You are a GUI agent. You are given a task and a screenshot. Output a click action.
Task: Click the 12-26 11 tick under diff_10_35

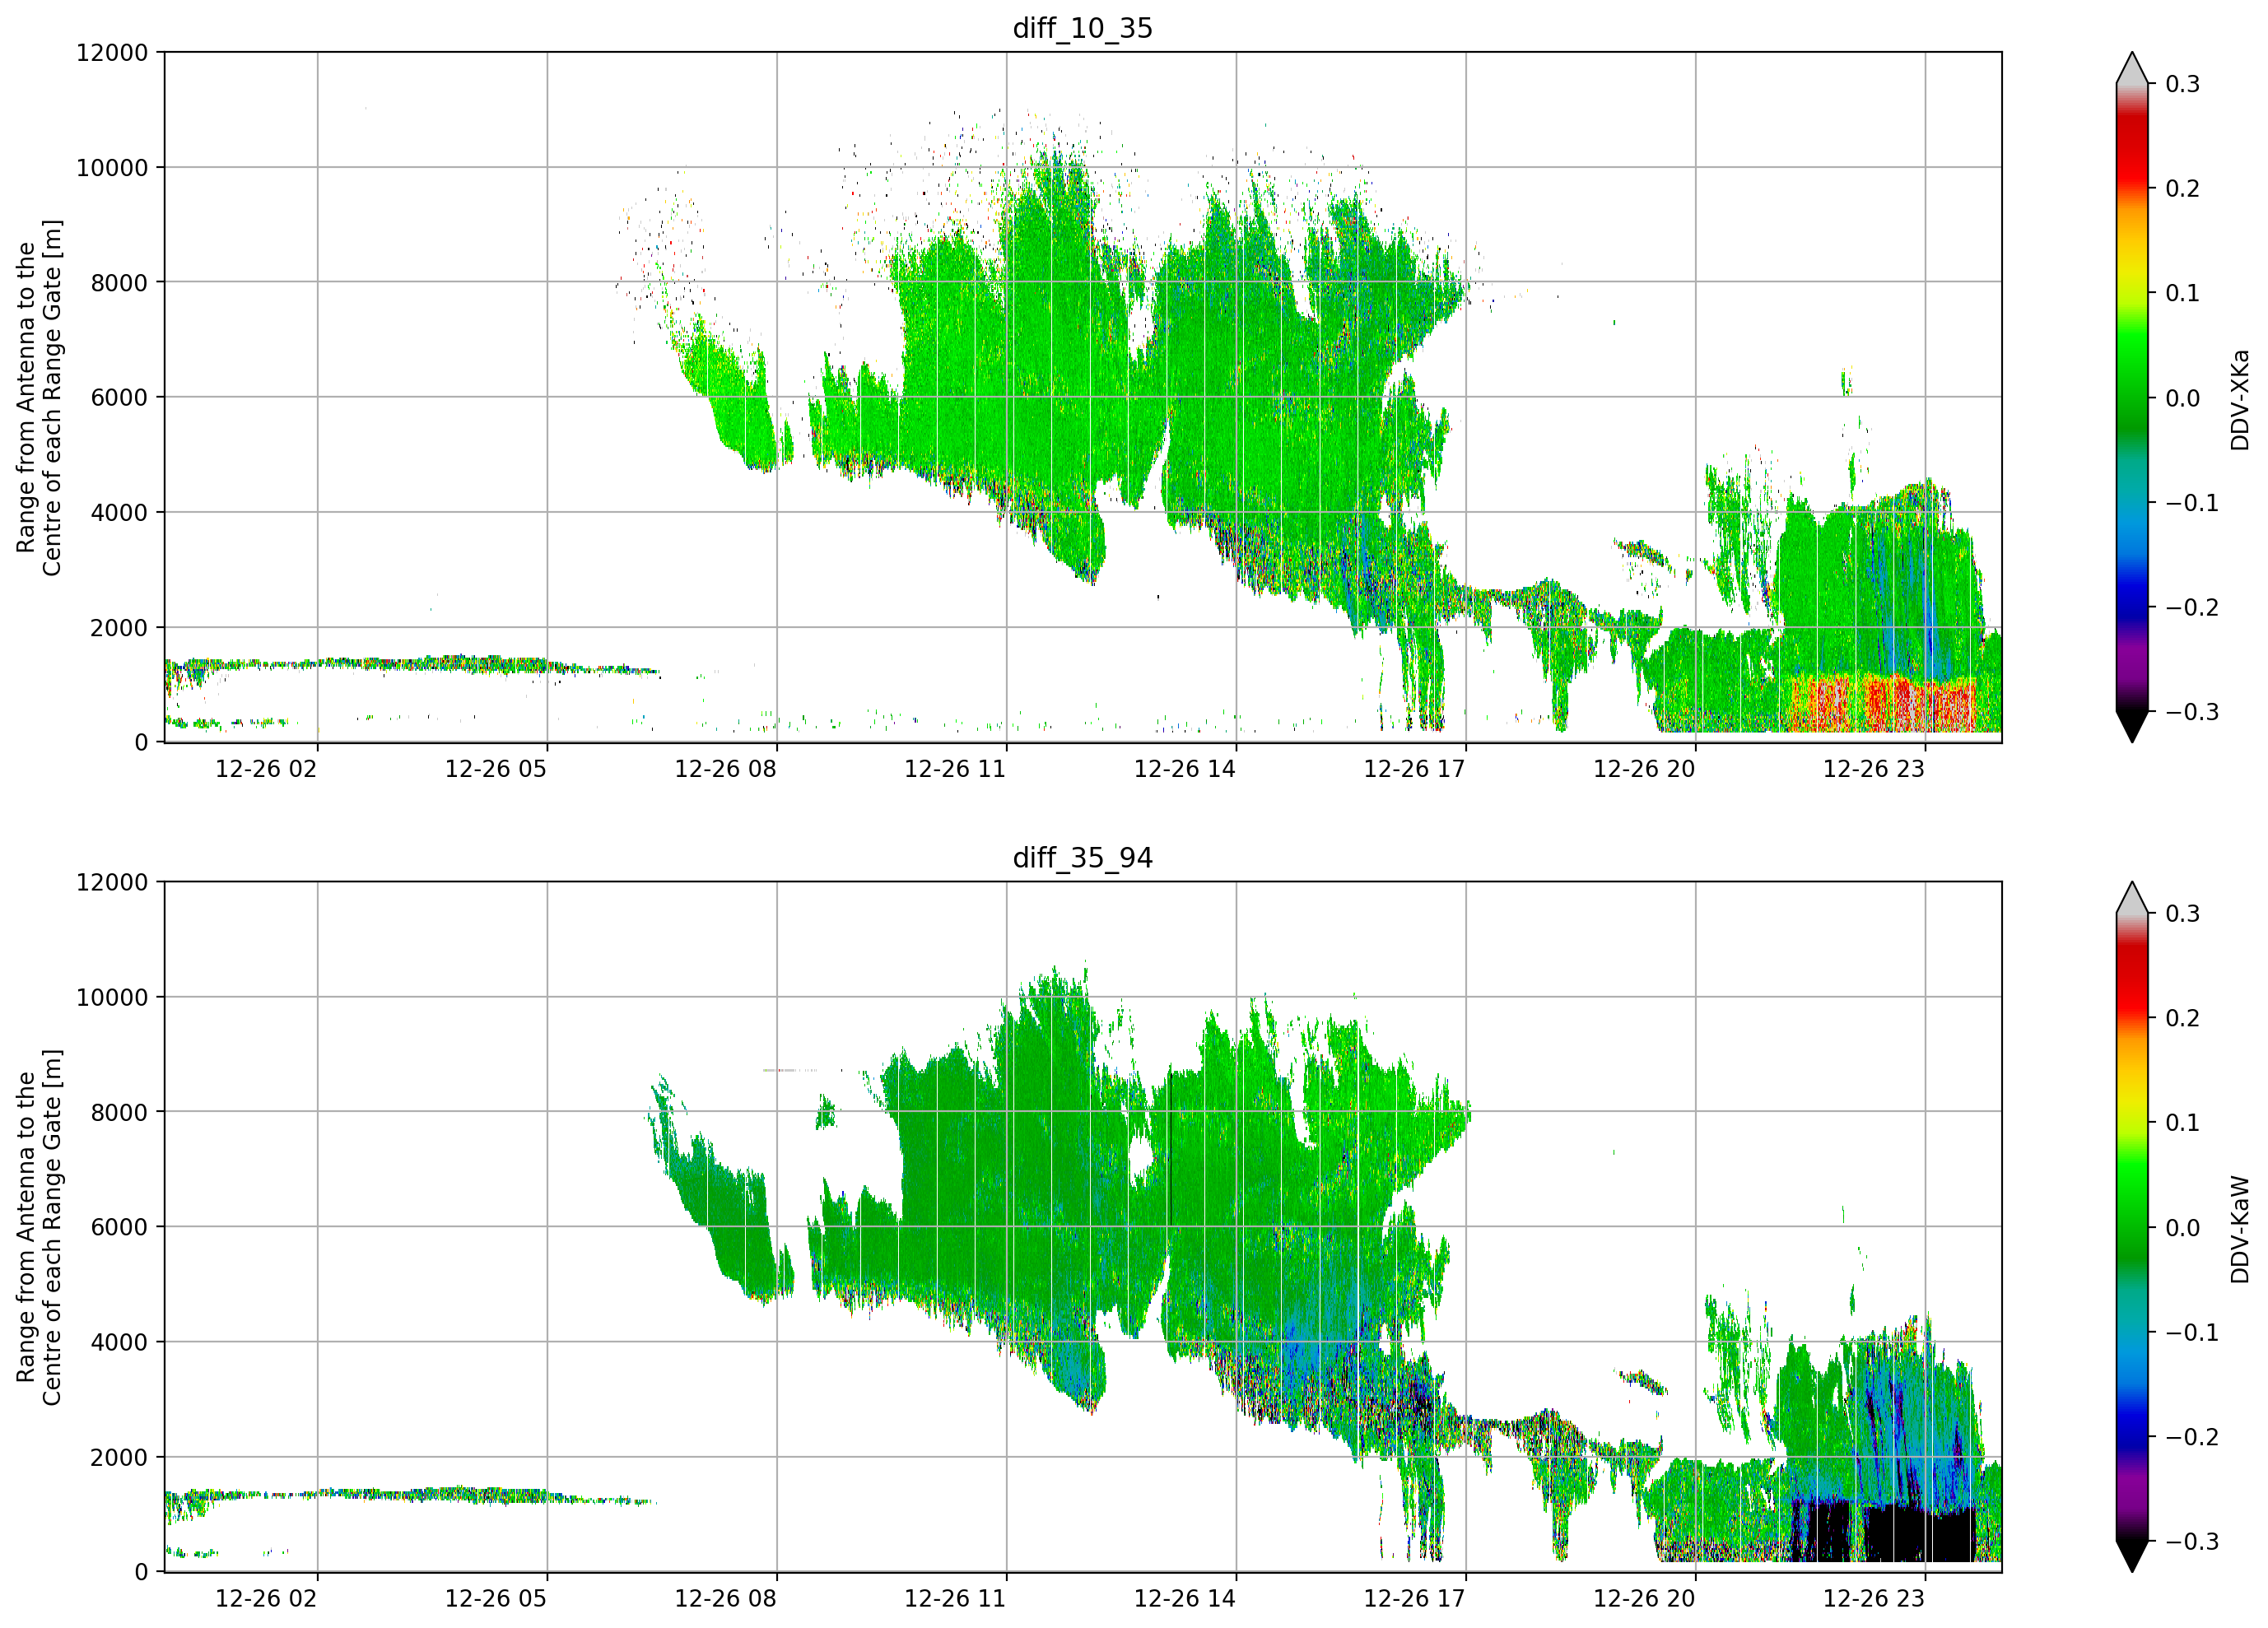(955, 769)
